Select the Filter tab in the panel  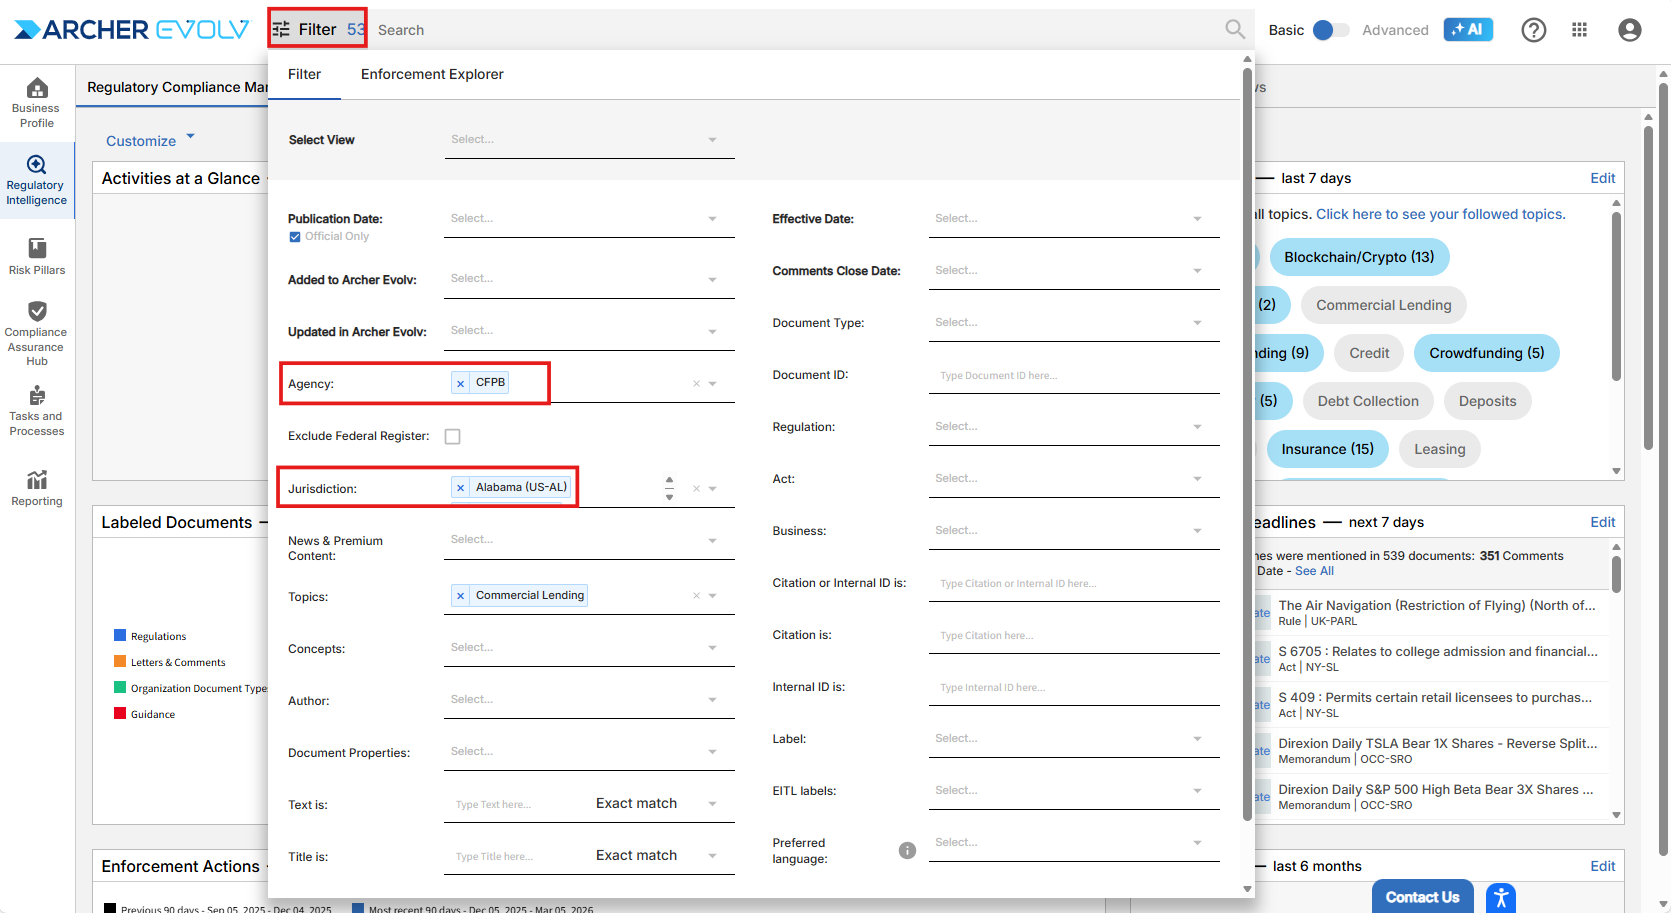point(304,74)
